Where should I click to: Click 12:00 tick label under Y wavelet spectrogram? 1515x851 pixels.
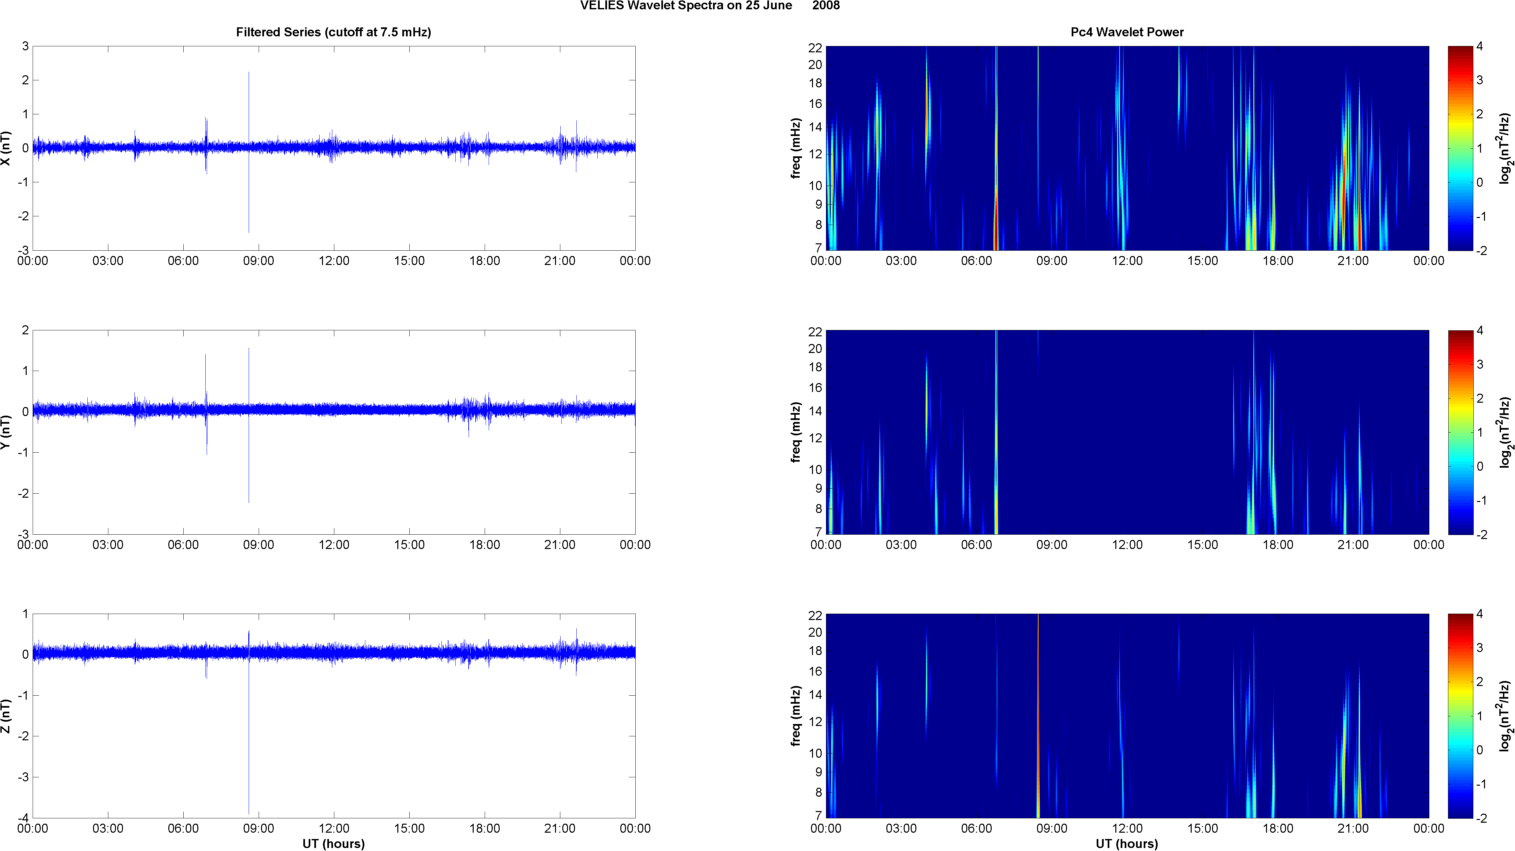point(1127,545)
